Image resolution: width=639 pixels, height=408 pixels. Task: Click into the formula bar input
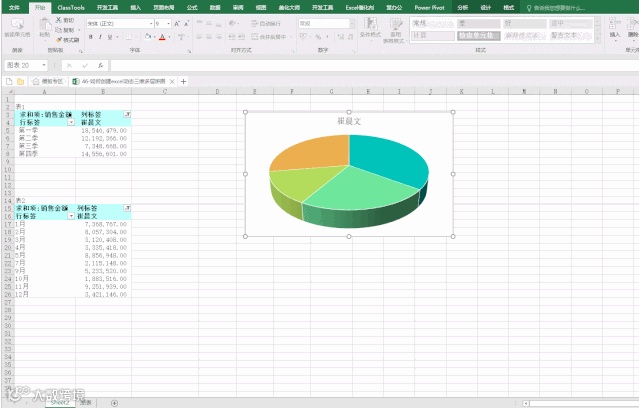point(374,65)
